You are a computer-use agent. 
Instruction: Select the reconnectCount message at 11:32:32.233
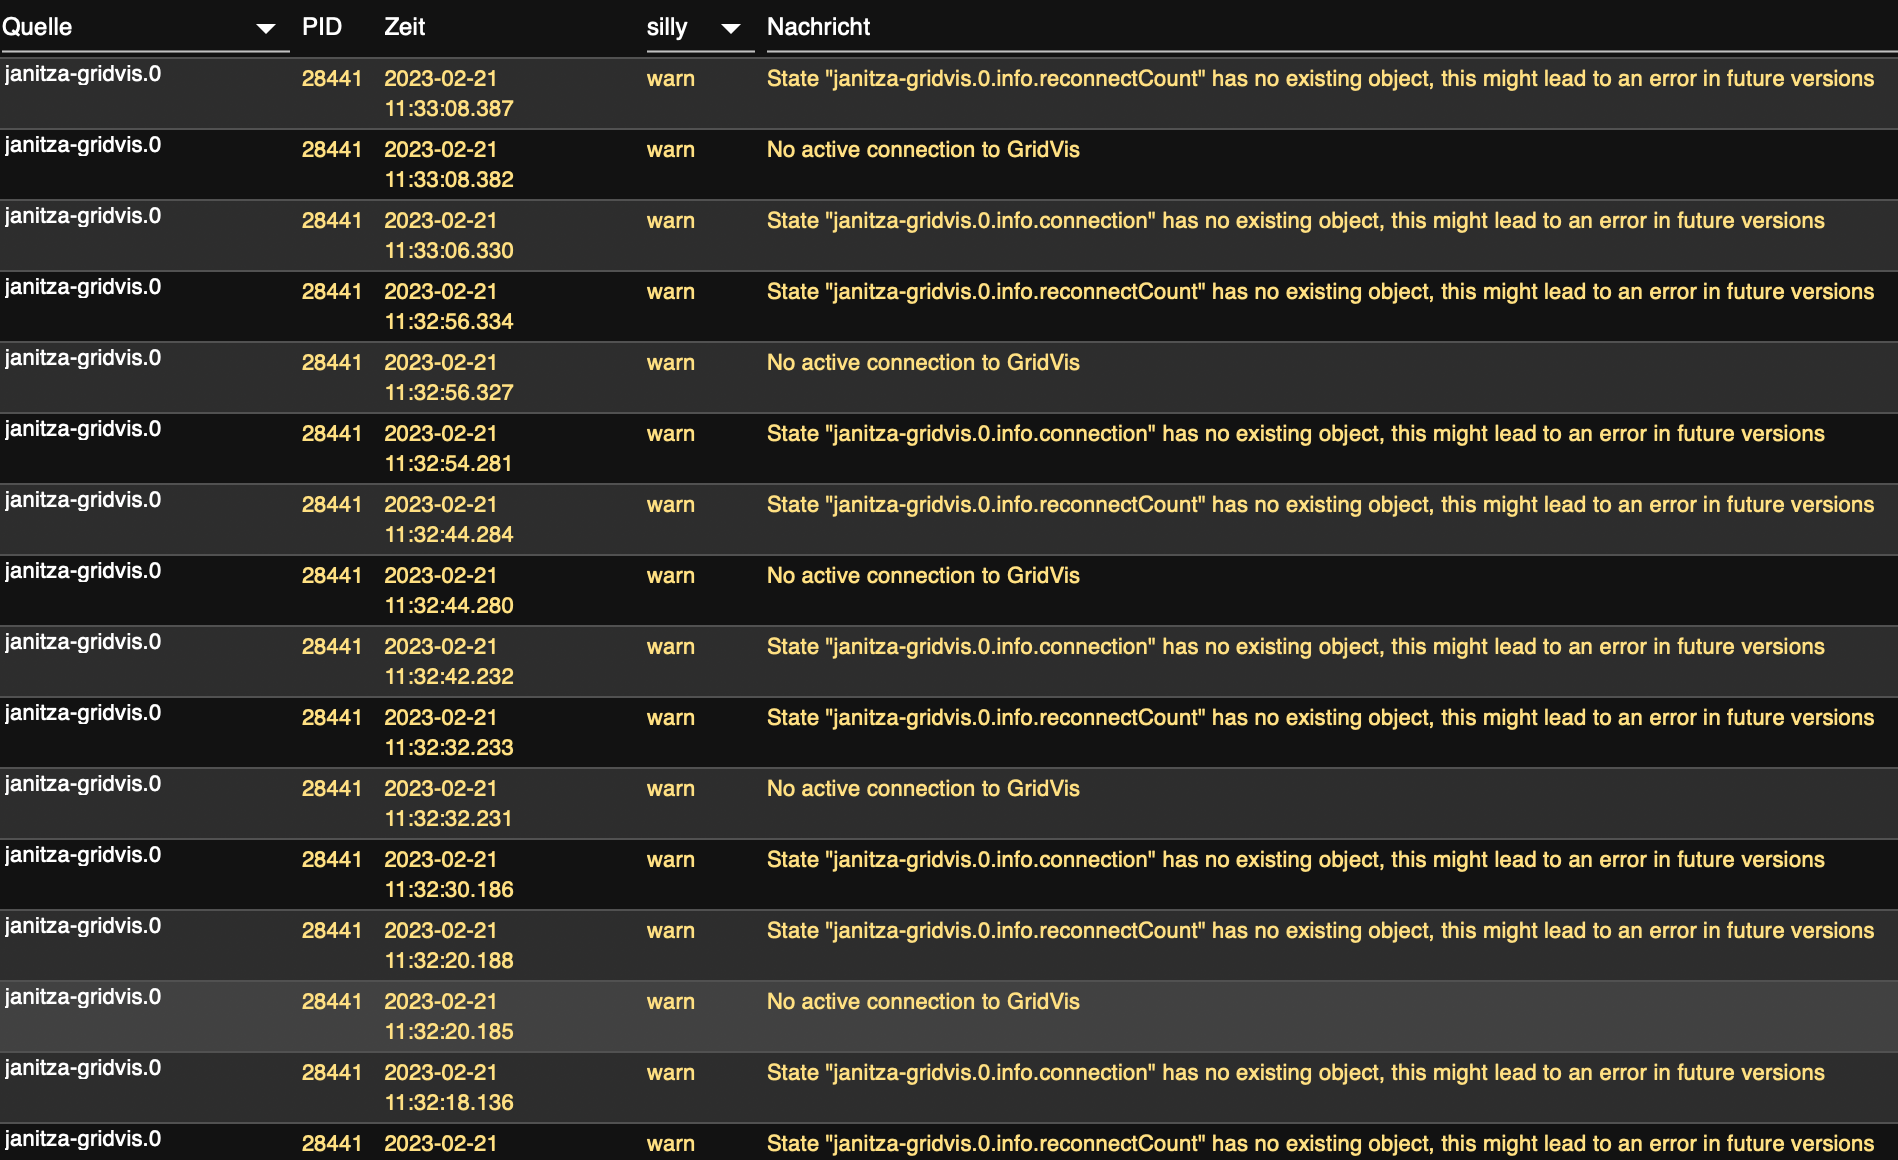coord(1320,718)
